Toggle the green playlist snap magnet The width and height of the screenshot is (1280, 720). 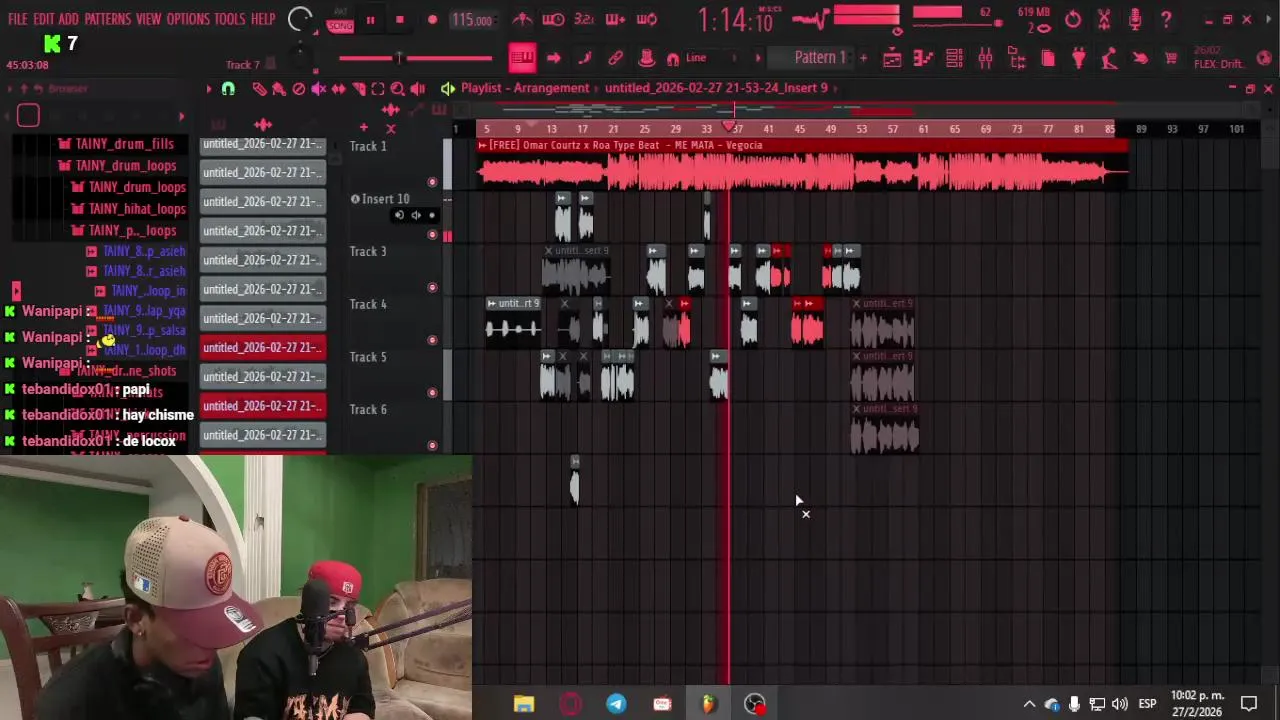(228, 89)
